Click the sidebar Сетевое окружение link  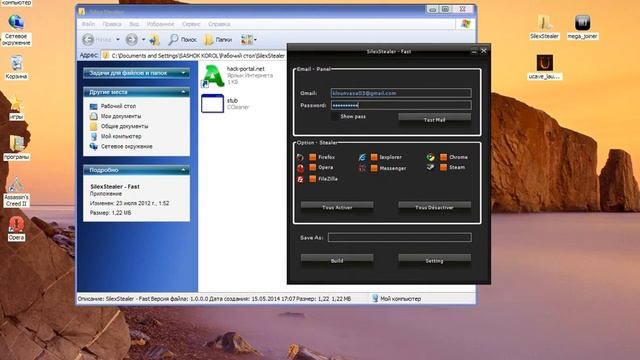127,147
